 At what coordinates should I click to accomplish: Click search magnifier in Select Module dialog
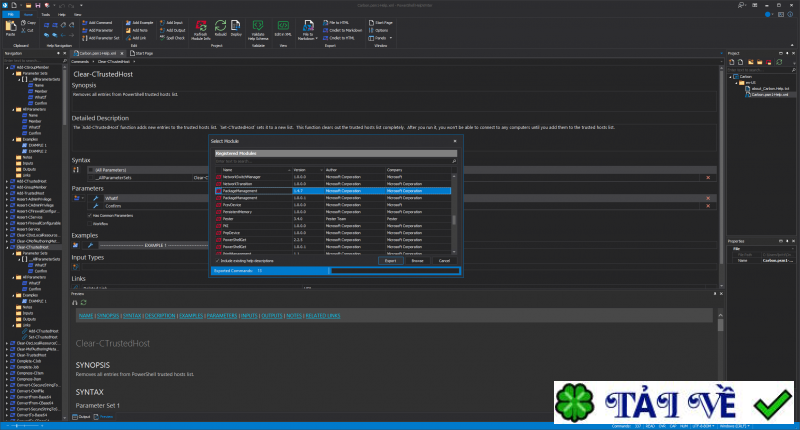point(454,161)
